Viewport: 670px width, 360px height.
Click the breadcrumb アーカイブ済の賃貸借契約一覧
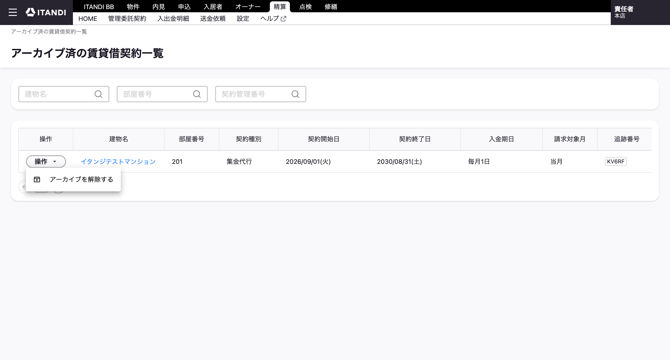pyautogui.click(x=49, y=32)
